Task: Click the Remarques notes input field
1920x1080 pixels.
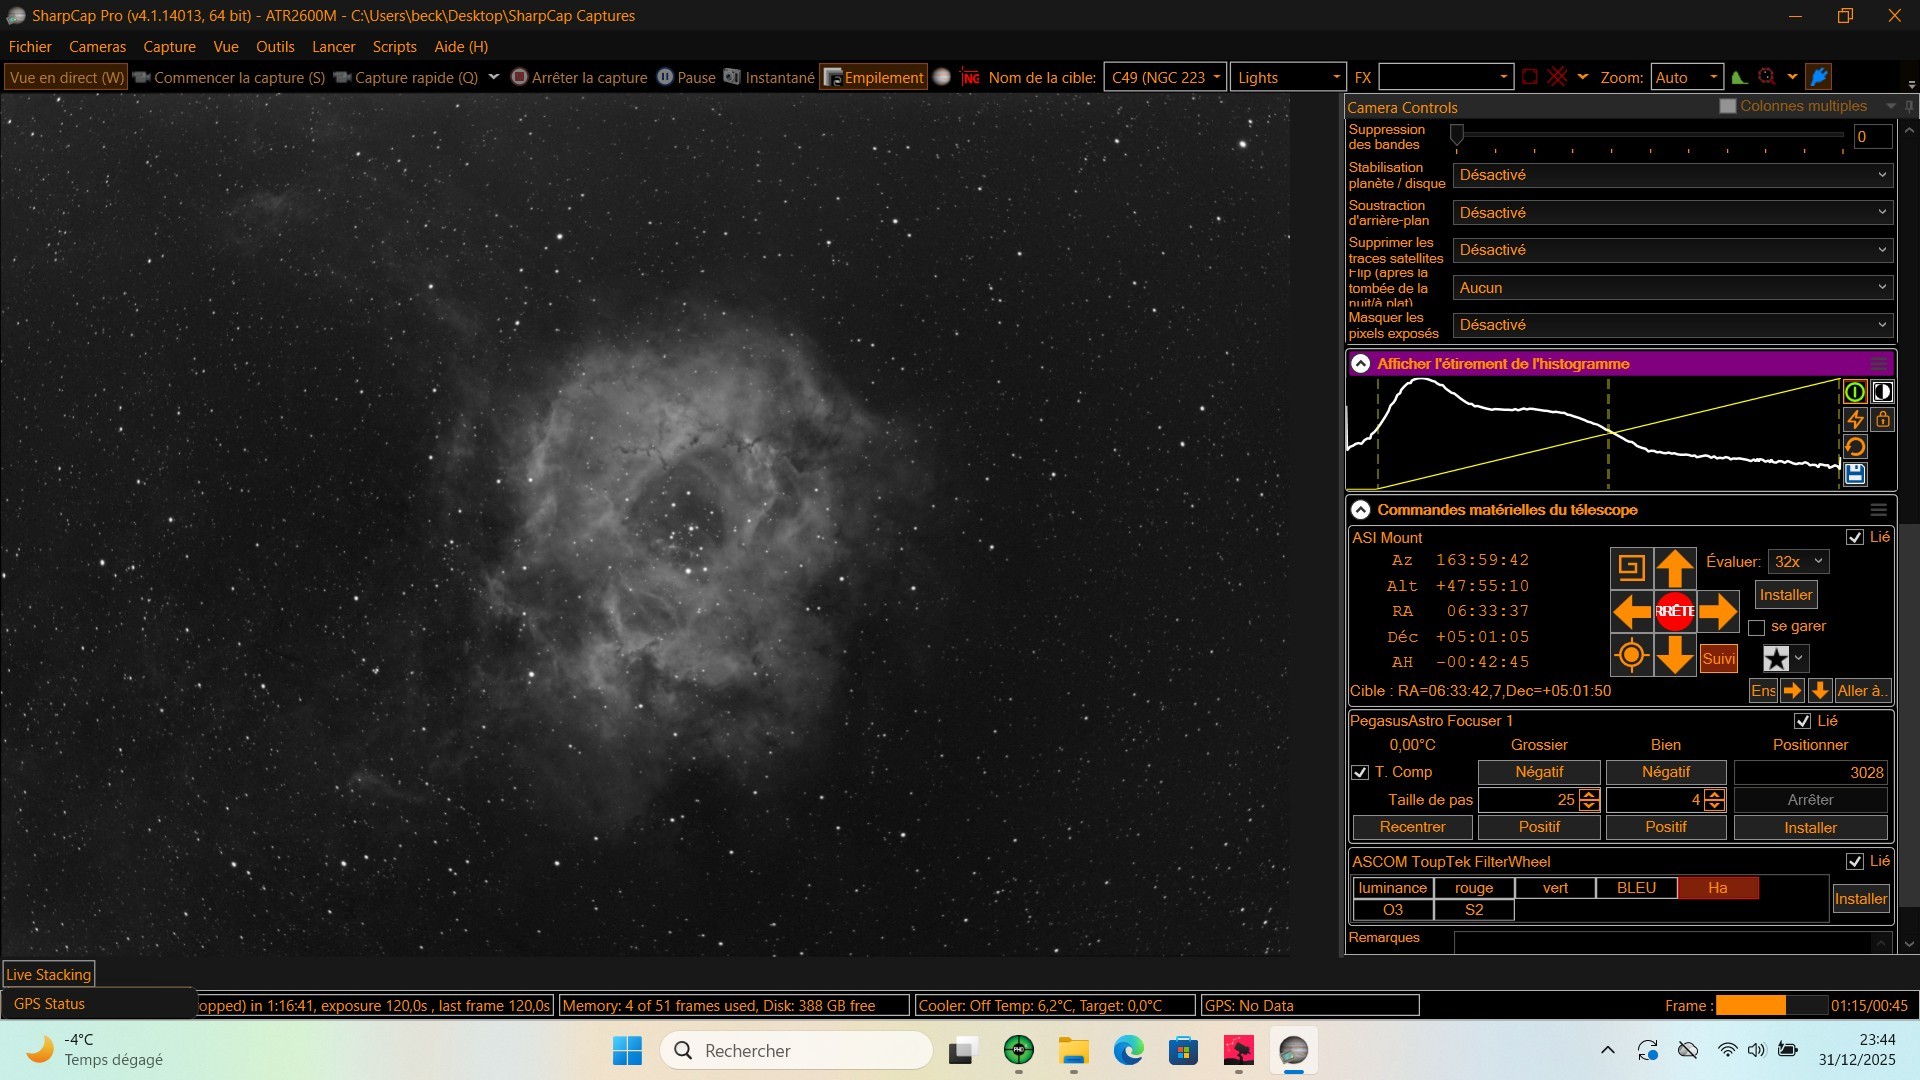Action: point(1664,942)
